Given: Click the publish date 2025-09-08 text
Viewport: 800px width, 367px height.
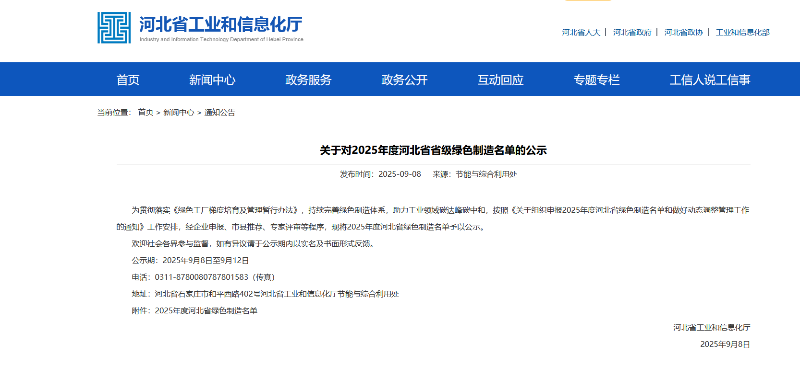Looking at the screenshot, I should click(399, 174).
